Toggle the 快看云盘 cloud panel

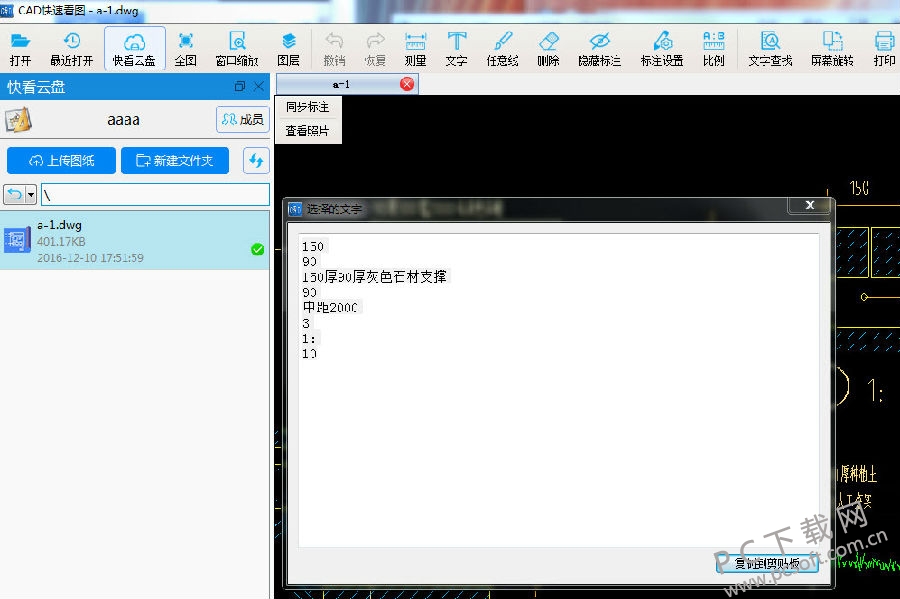point(134,49)
